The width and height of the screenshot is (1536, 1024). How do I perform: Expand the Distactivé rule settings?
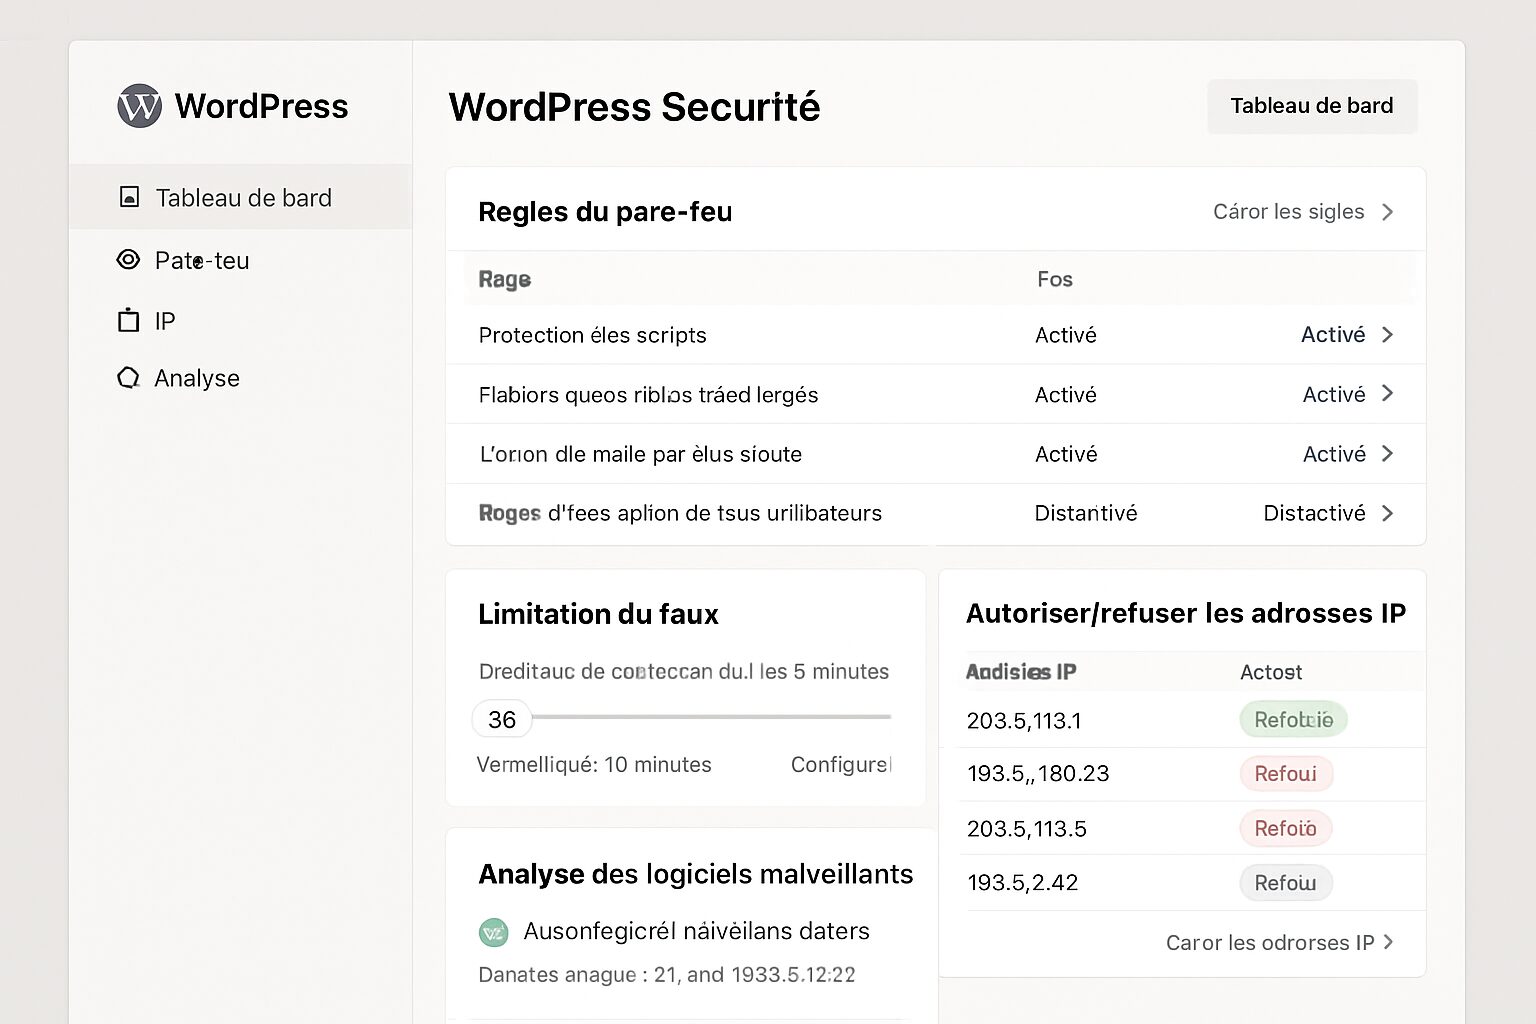pos(1388,513)
